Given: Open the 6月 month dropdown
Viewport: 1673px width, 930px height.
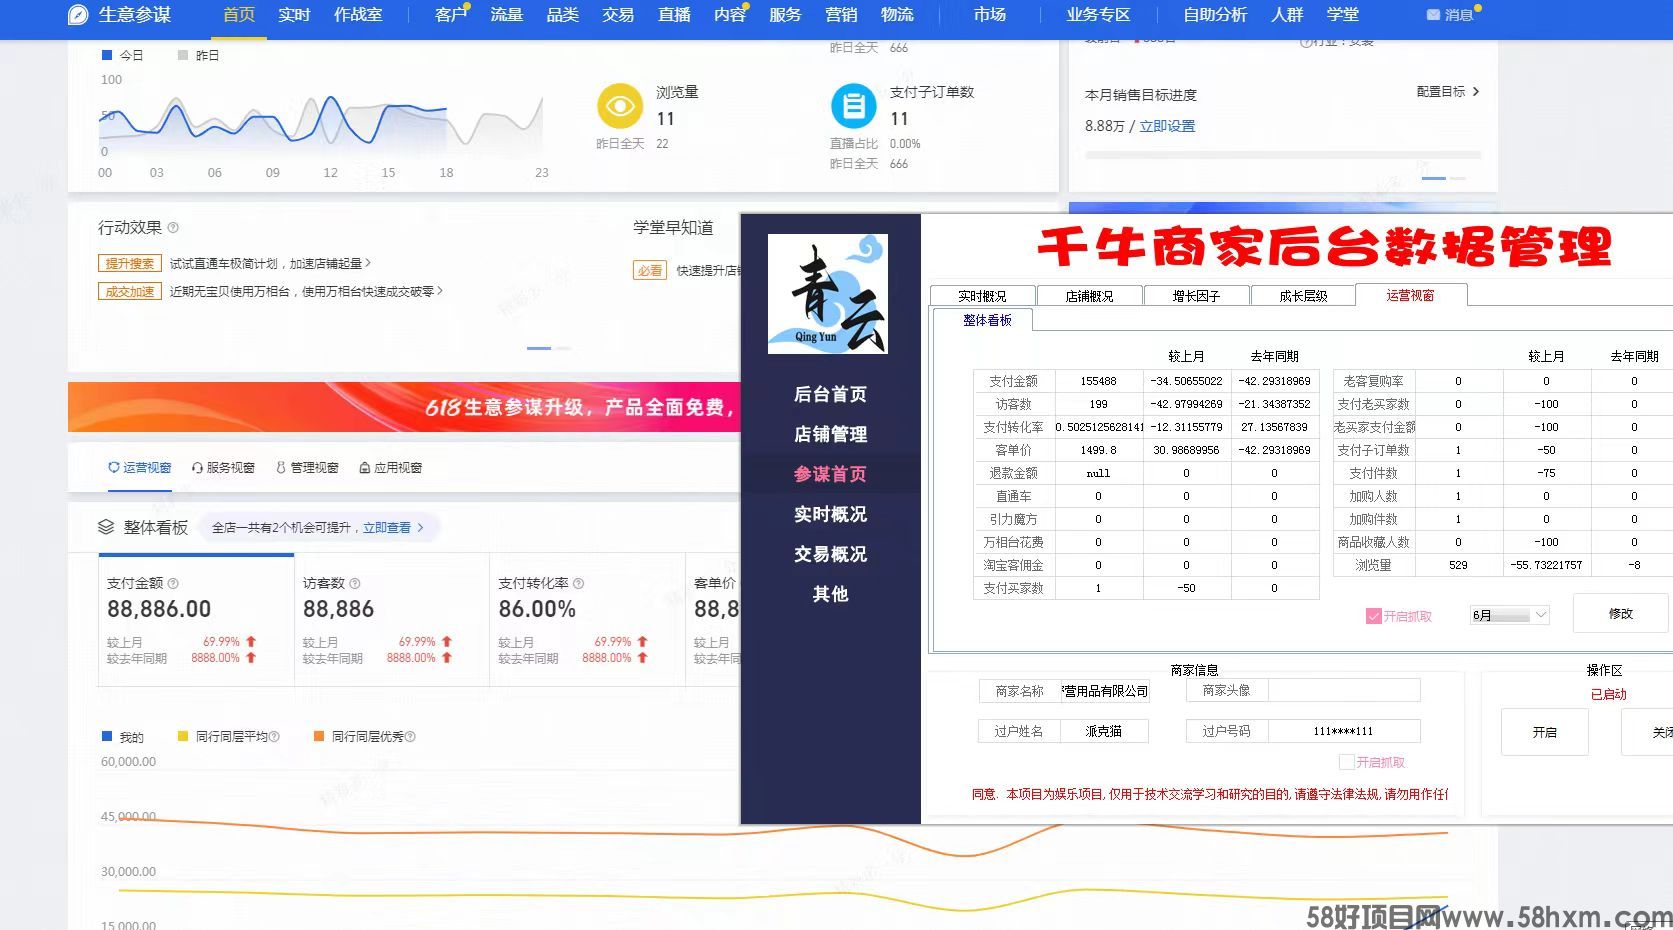Looking at the screenshot, I should click(x=1509, y=615).
